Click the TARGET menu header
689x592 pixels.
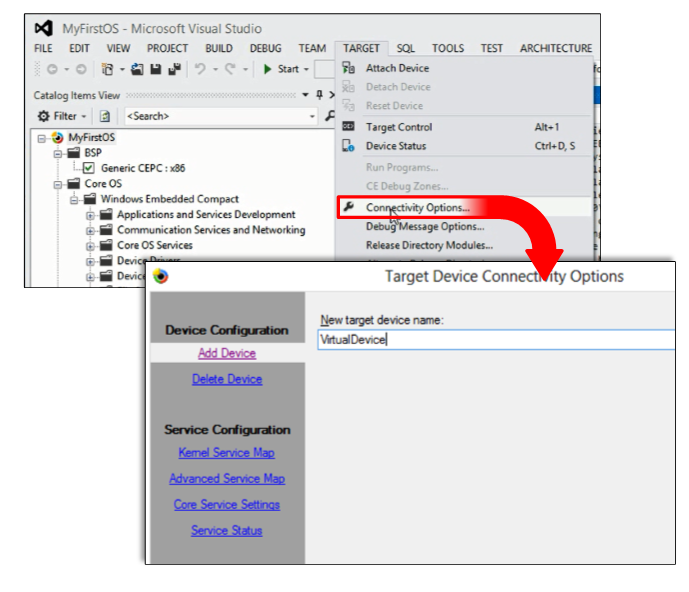[361, 48]
